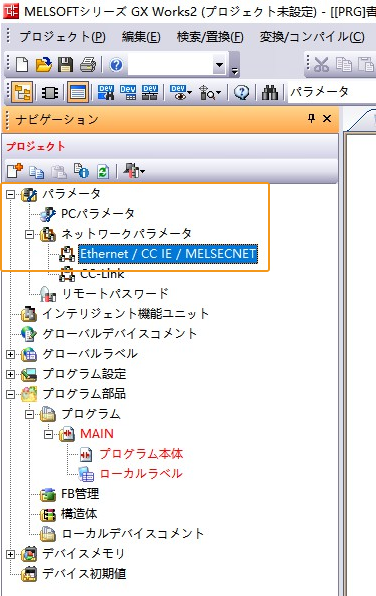The width and height of the screenshot is (376, 596).
Task: Click the paste icon in project toolbar
Action: (59, 172)
